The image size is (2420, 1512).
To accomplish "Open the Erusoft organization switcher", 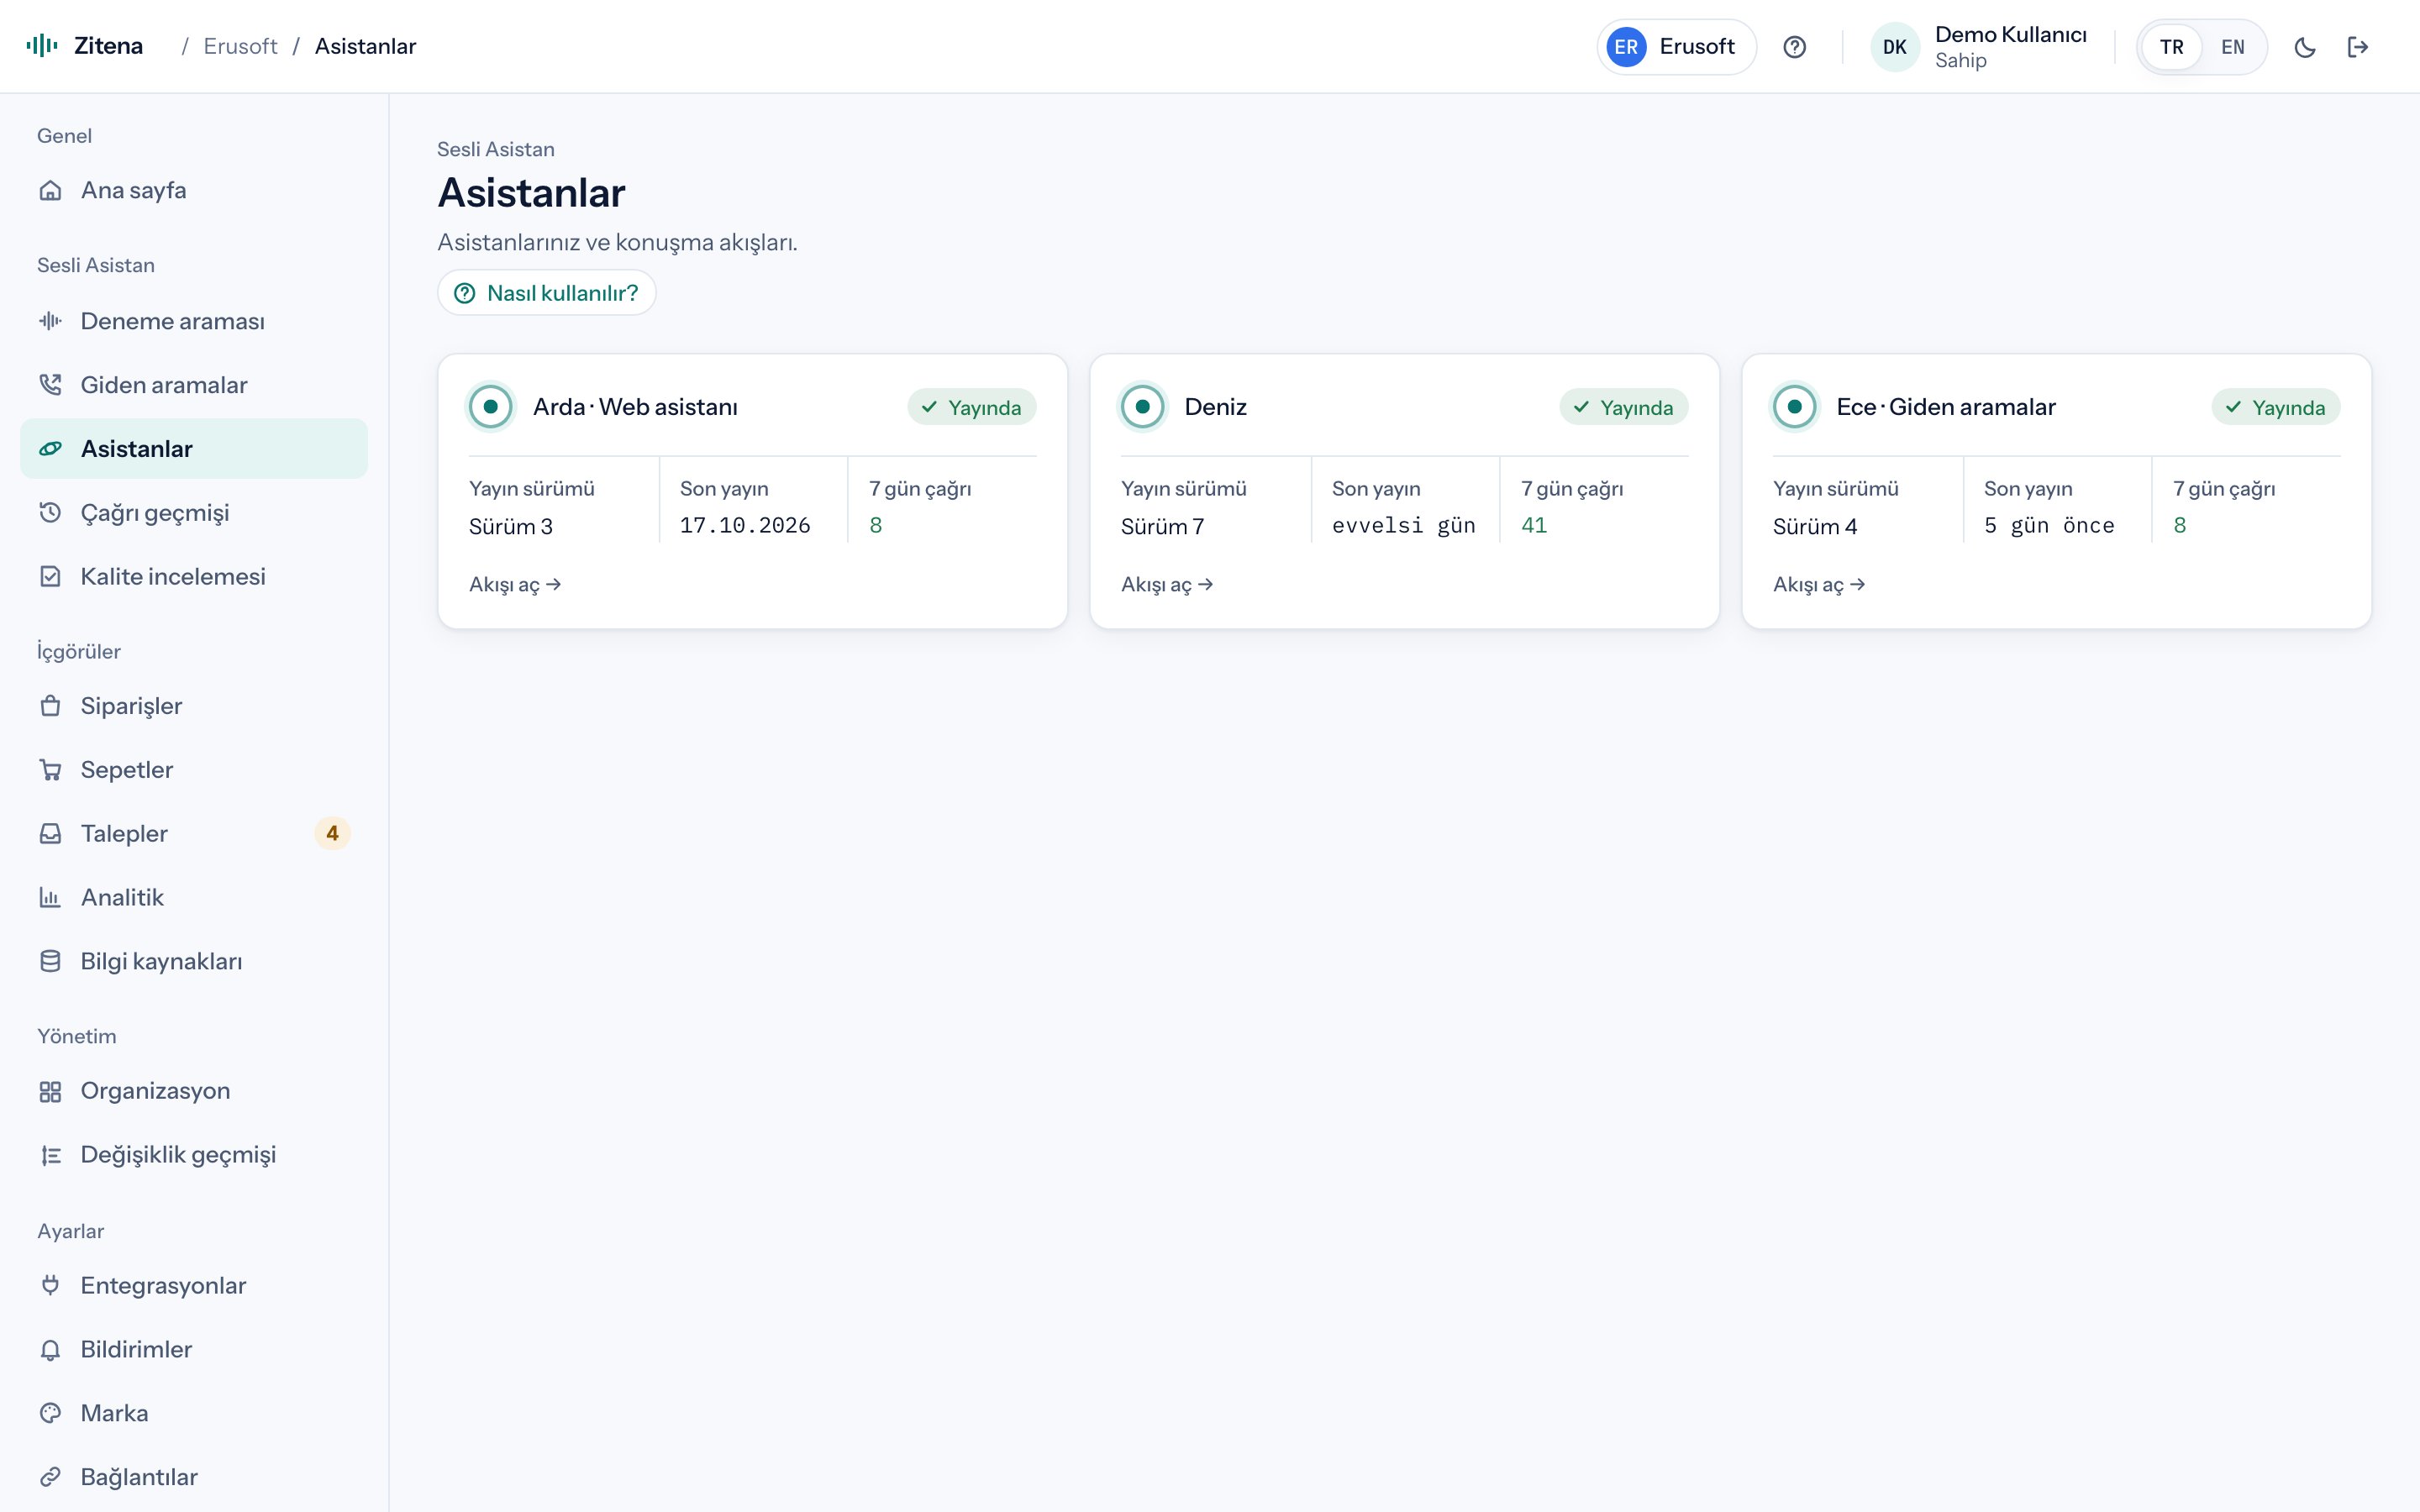I will 1676,47.
